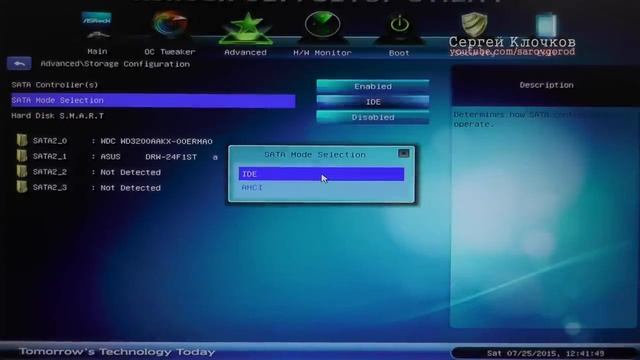Choose IDE in the popup list
640x360 pixels.
[x=322, y=174]
